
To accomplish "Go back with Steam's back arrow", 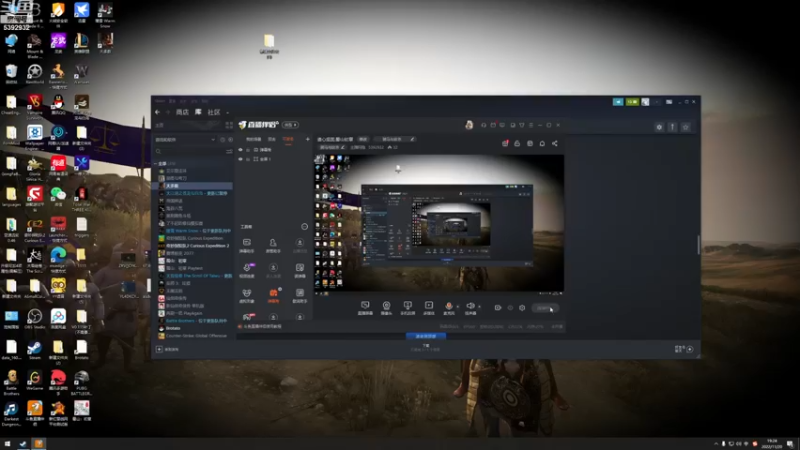I will [158, 112].
